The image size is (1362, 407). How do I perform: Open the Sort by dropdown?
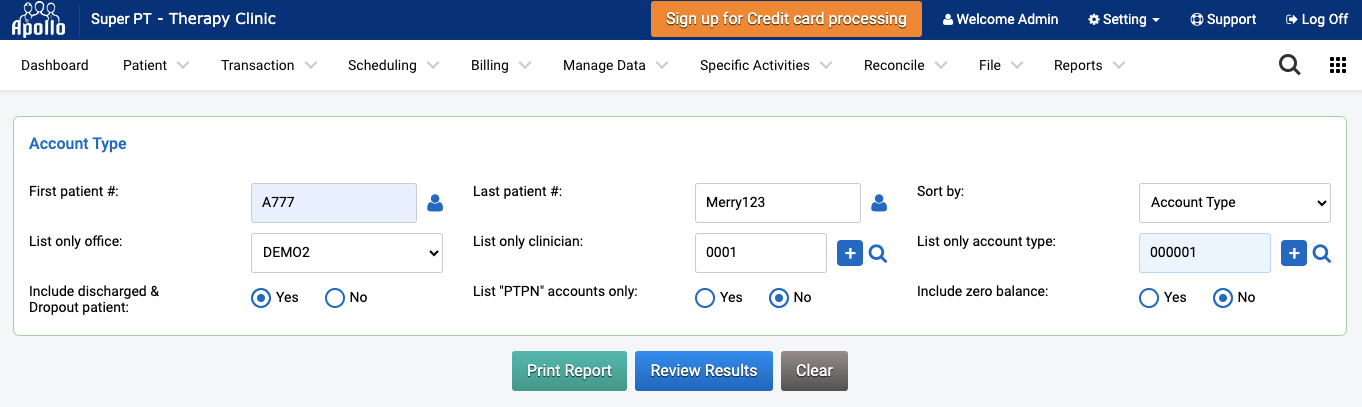pyautogui.click(x=1235, y=203)
